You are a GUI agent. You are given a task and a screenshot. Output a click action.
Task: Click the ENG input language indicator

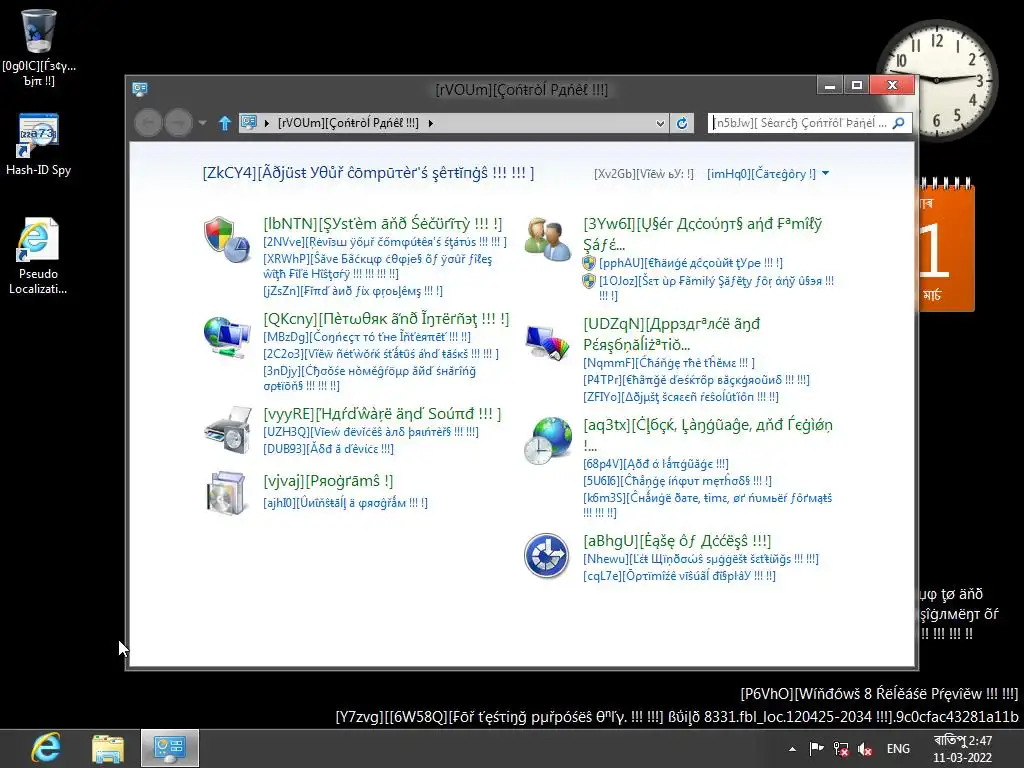[899, 749]
